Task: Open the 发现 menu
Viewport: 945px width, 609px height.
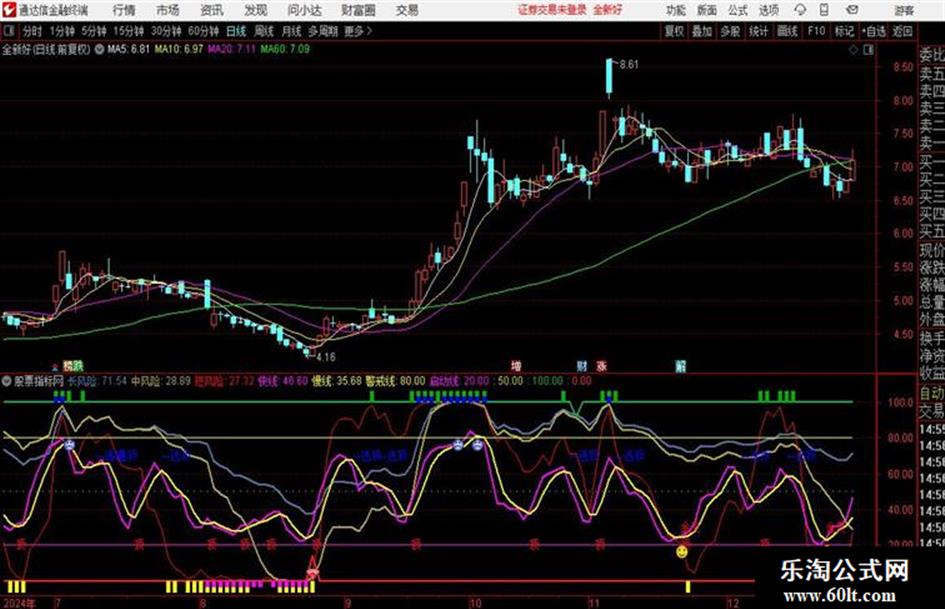Action: point(256,10)
